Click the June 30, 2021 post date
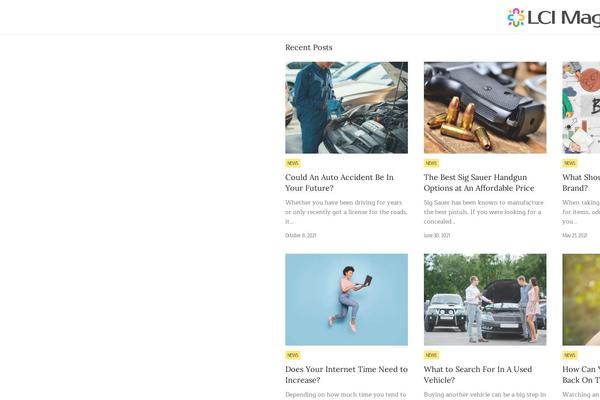Screen dimensions: 600x400 (437, 235)
